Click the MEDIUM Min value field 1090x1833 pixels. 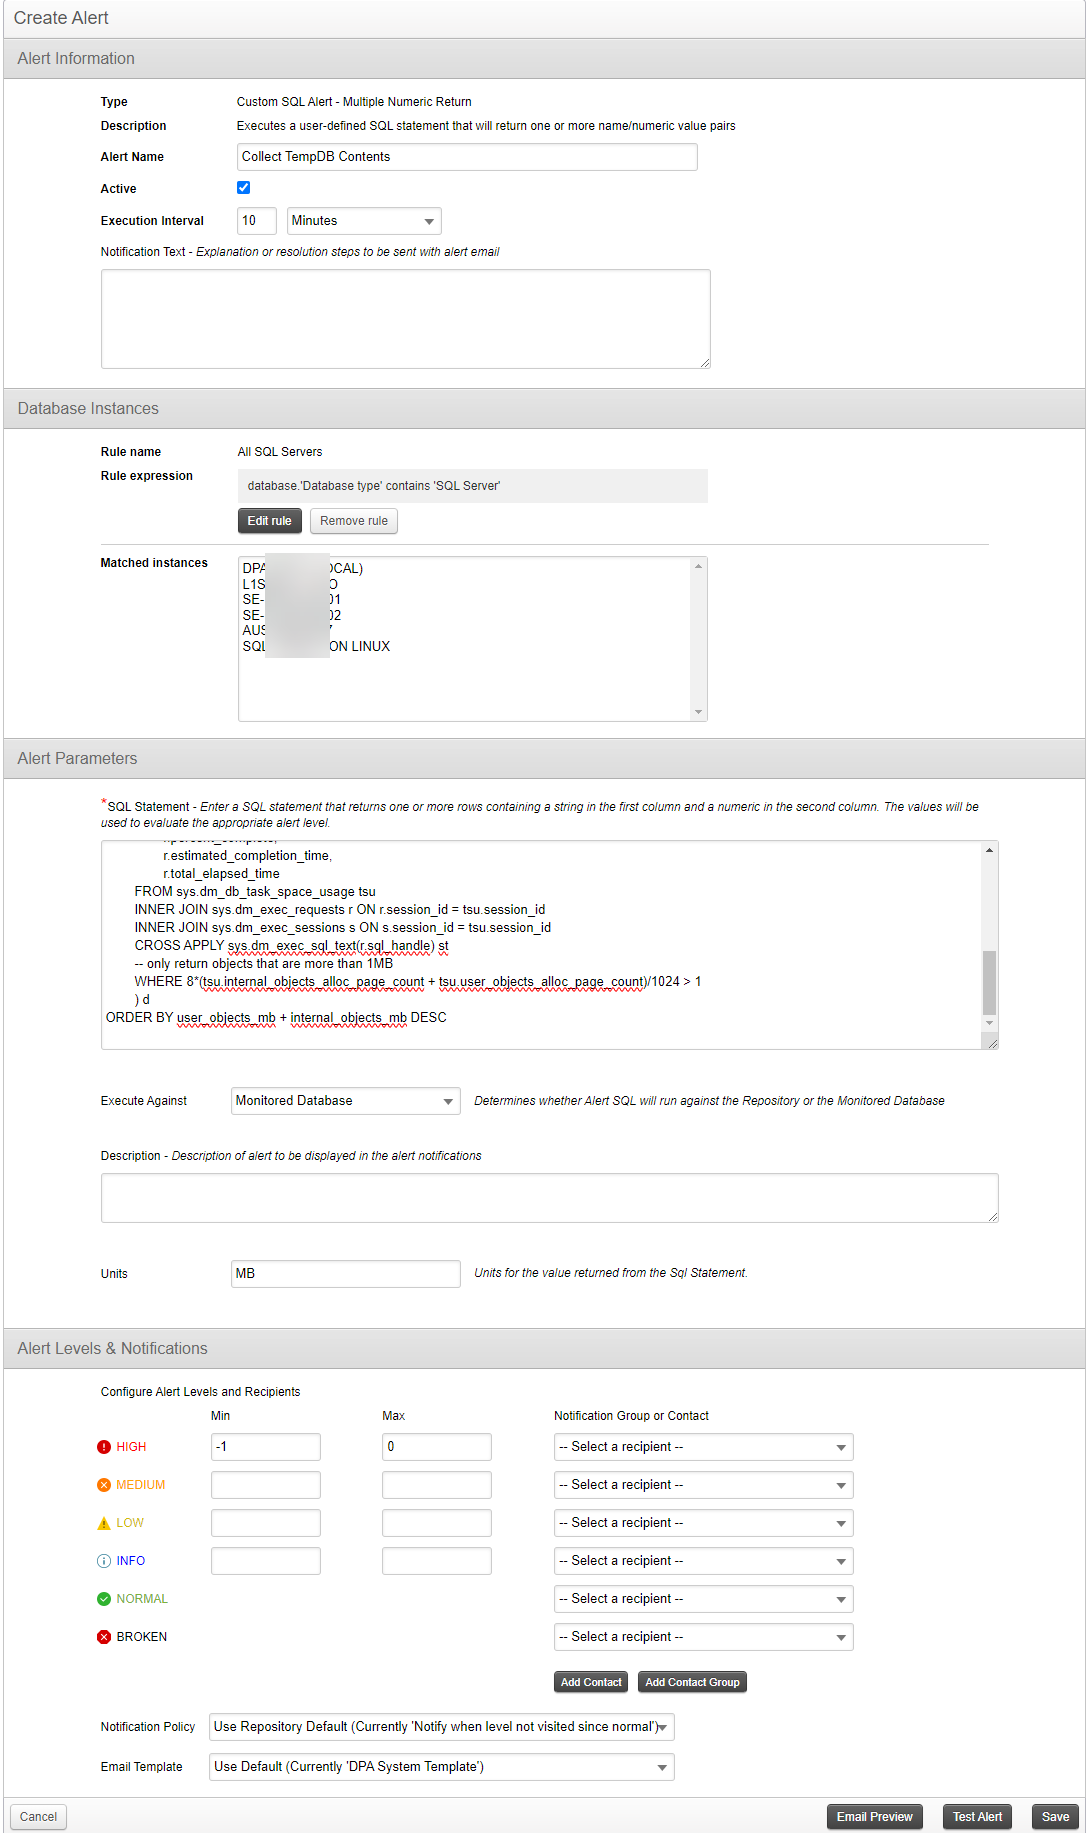(x=266, y=1485)
